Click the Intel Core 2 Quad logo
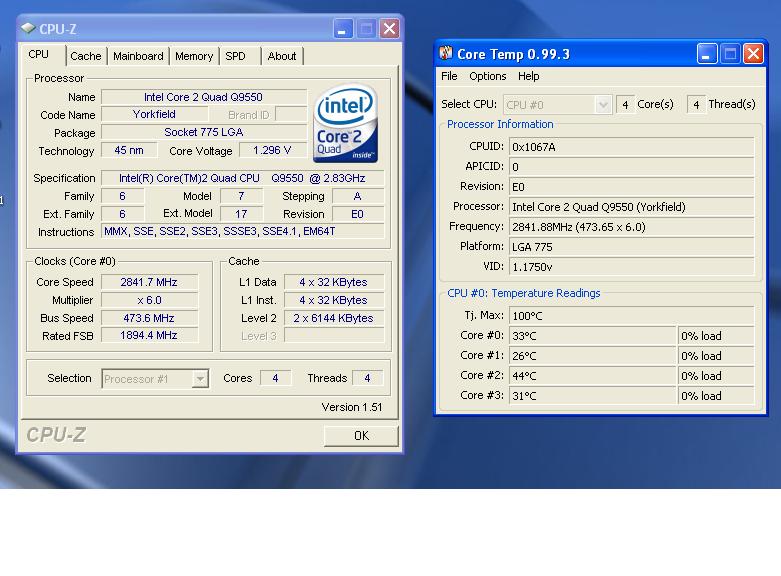 click(345, 123)
